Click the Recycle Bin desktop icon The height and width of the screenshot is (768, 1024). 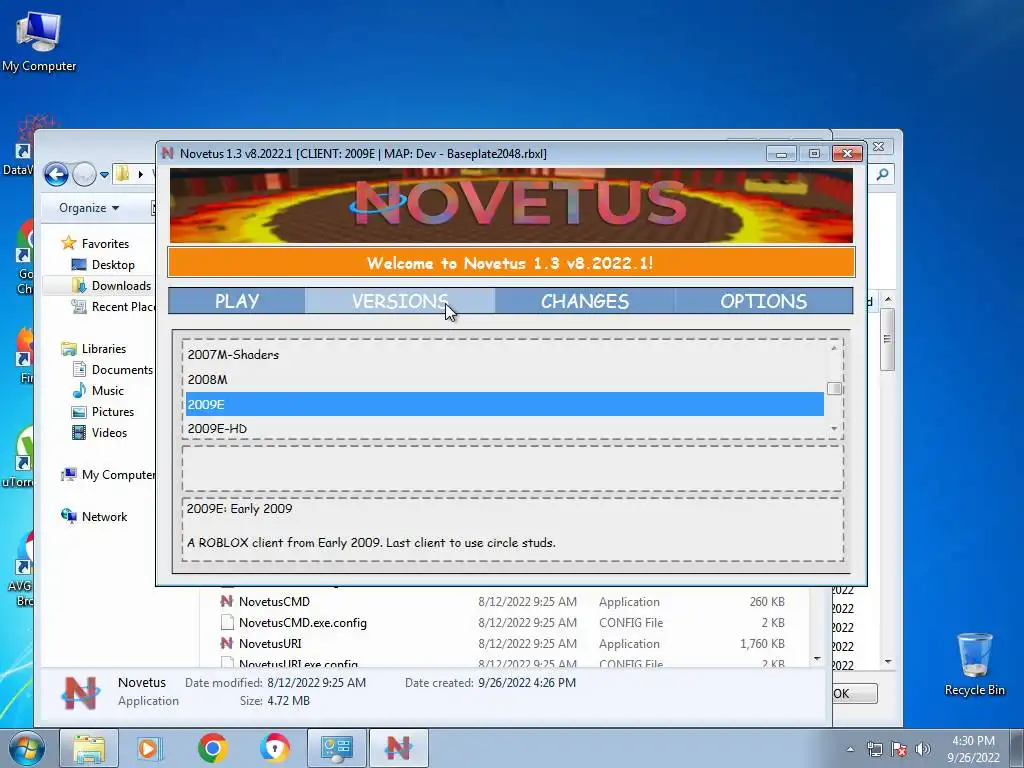pos(974,664)
